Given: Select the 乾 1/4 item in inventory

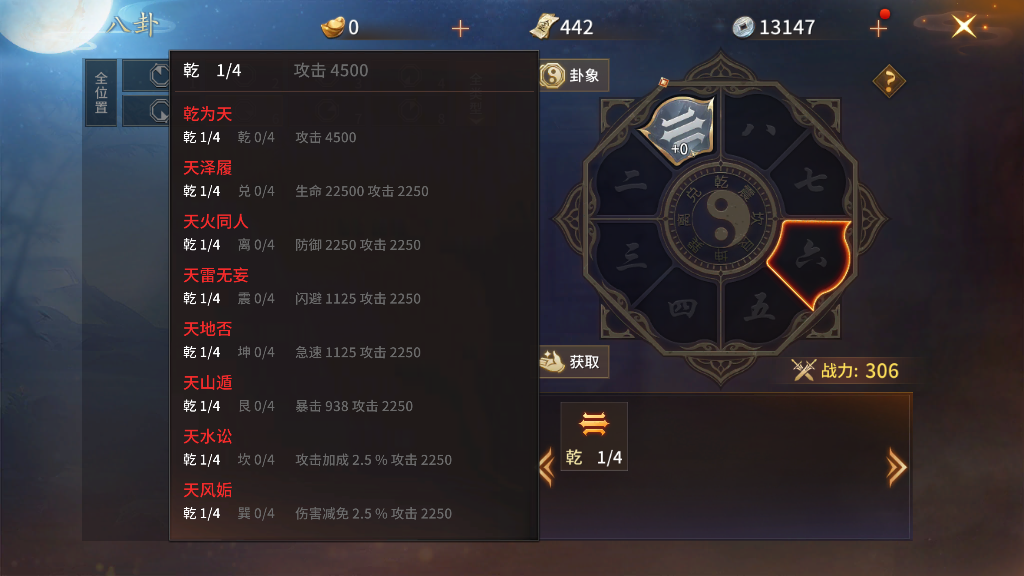Looking at the screenshot, I should [594, 436].
